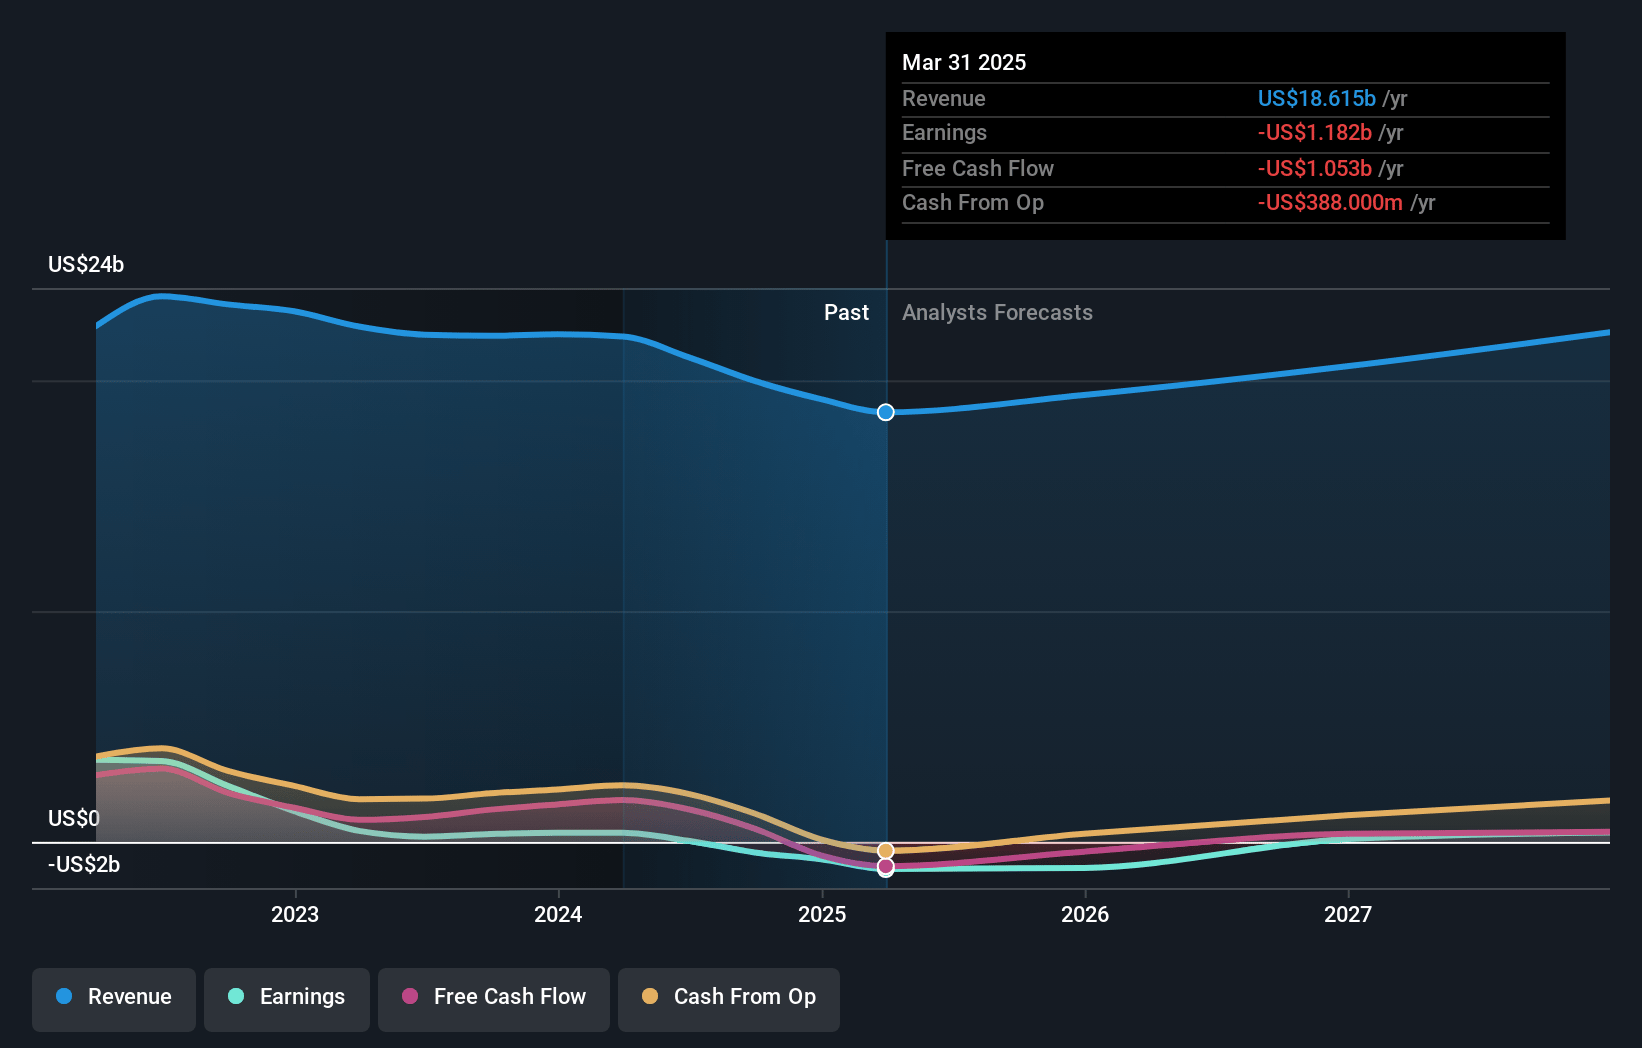This screenshot has width=1642, height=1048.
Task: Click the -US$1.053b free cash flow value
Action: [1315, 168]
